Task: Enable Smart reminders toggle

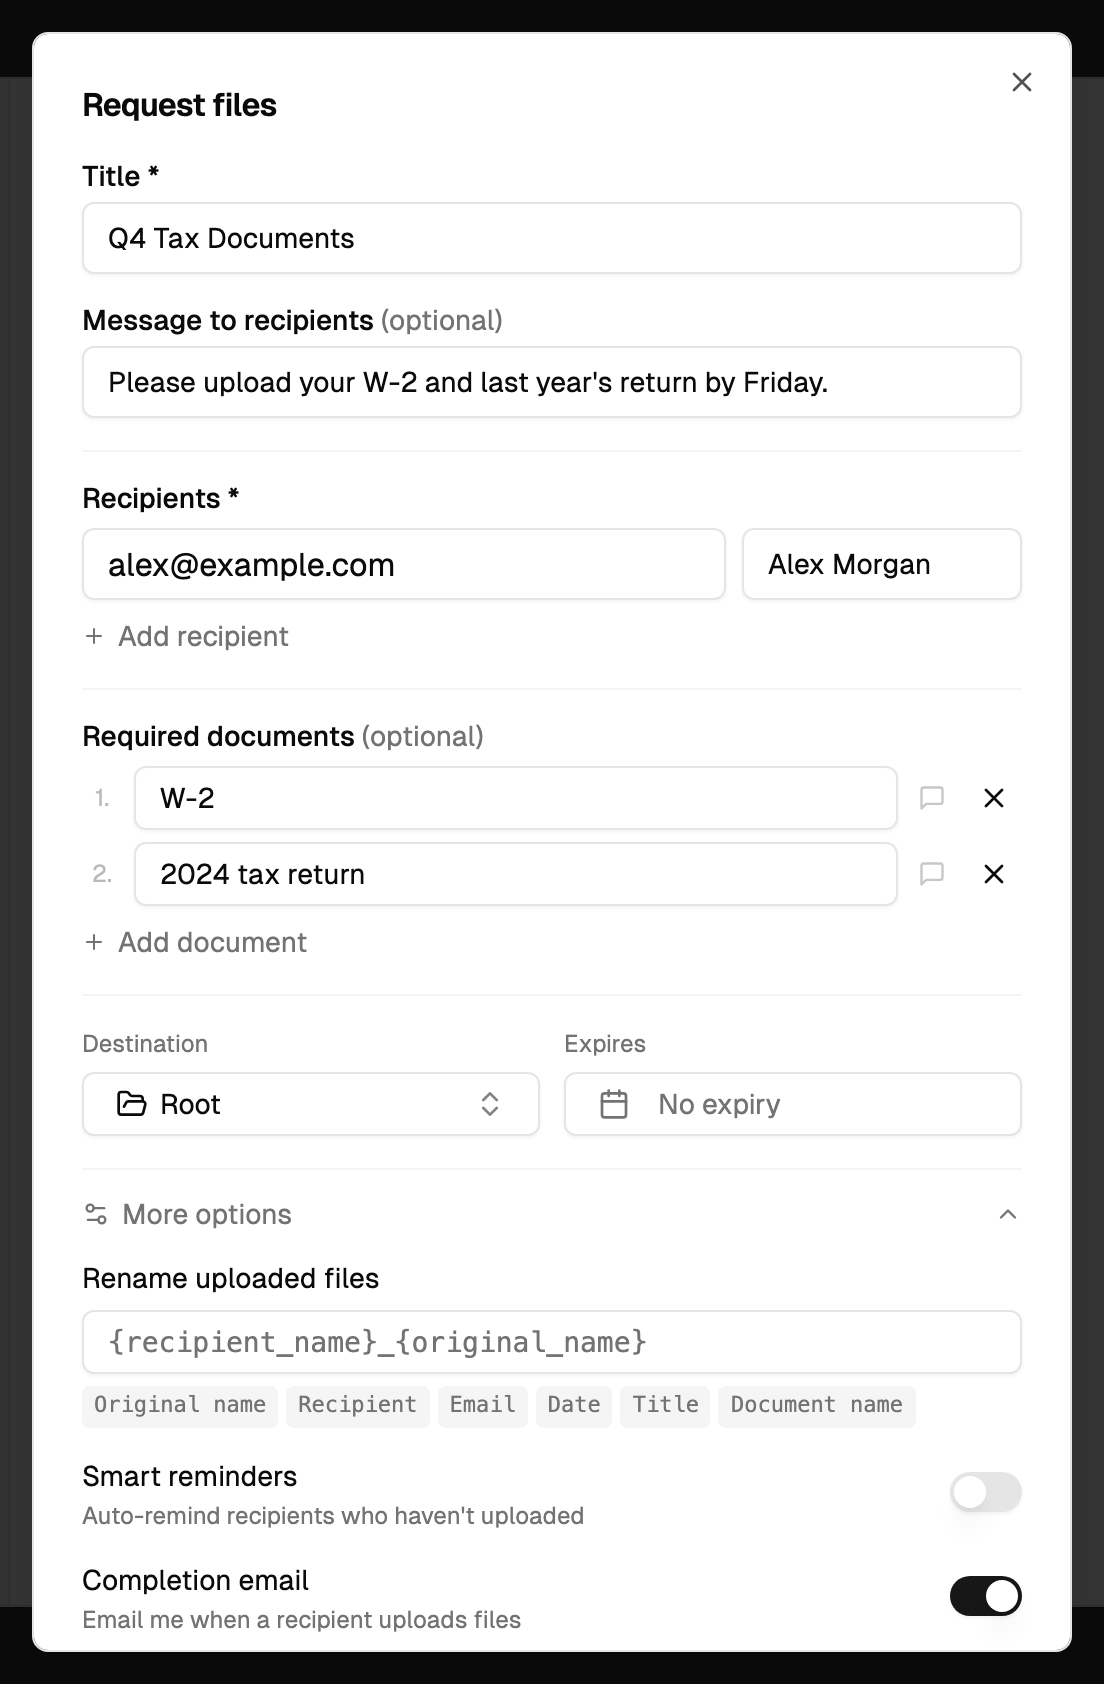Action: tap(986, 1492)
